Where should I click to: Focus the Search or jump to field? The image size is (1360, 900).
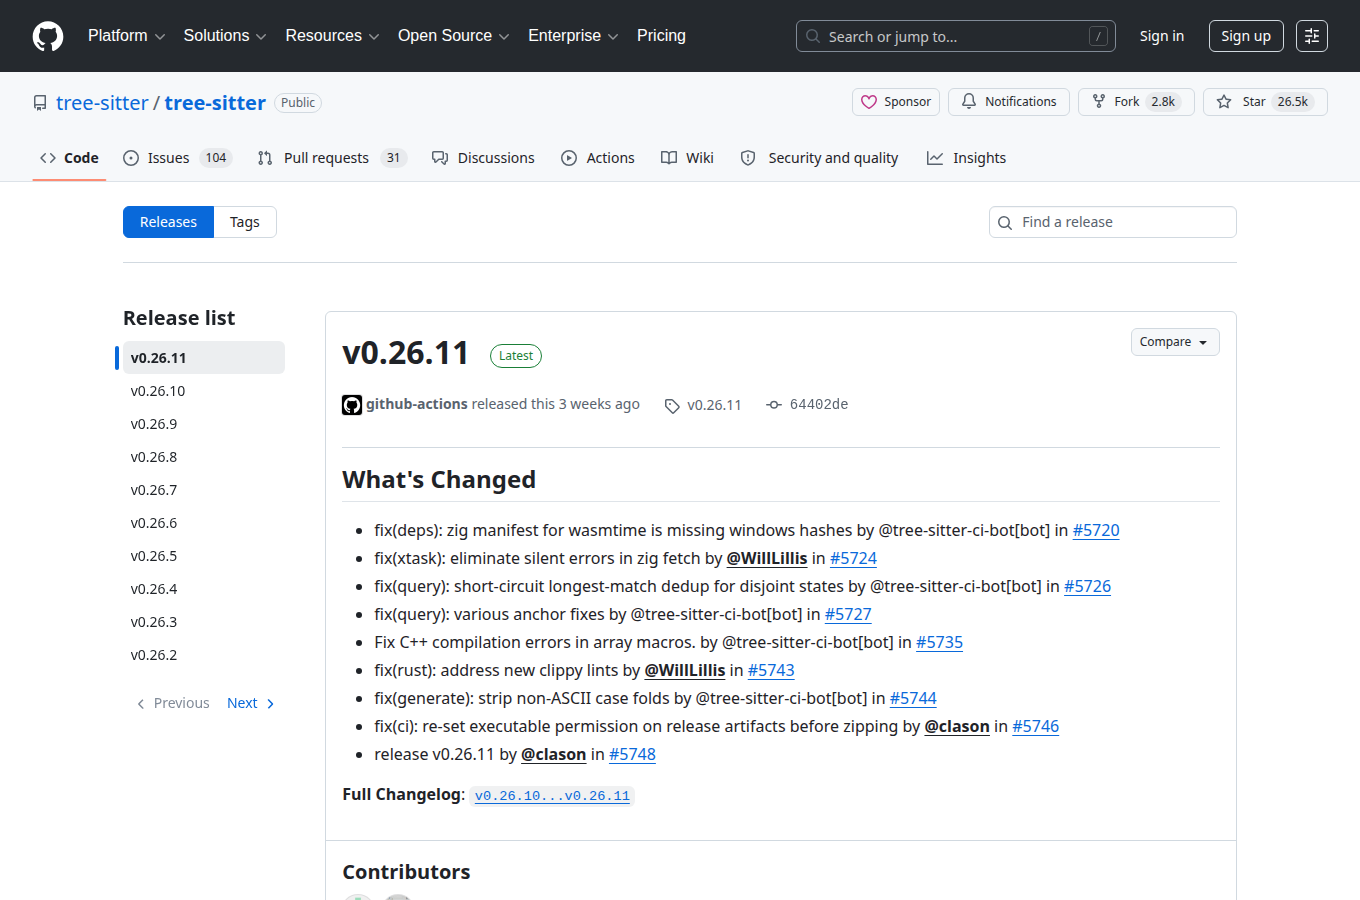pyautogui.click(x=956, y=36)
